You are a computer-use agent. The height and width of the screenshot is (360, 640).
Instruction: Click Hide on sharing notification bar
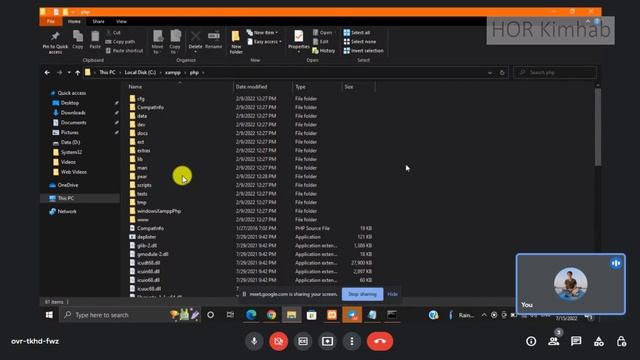pyautogui.click(x=393, y=294)
